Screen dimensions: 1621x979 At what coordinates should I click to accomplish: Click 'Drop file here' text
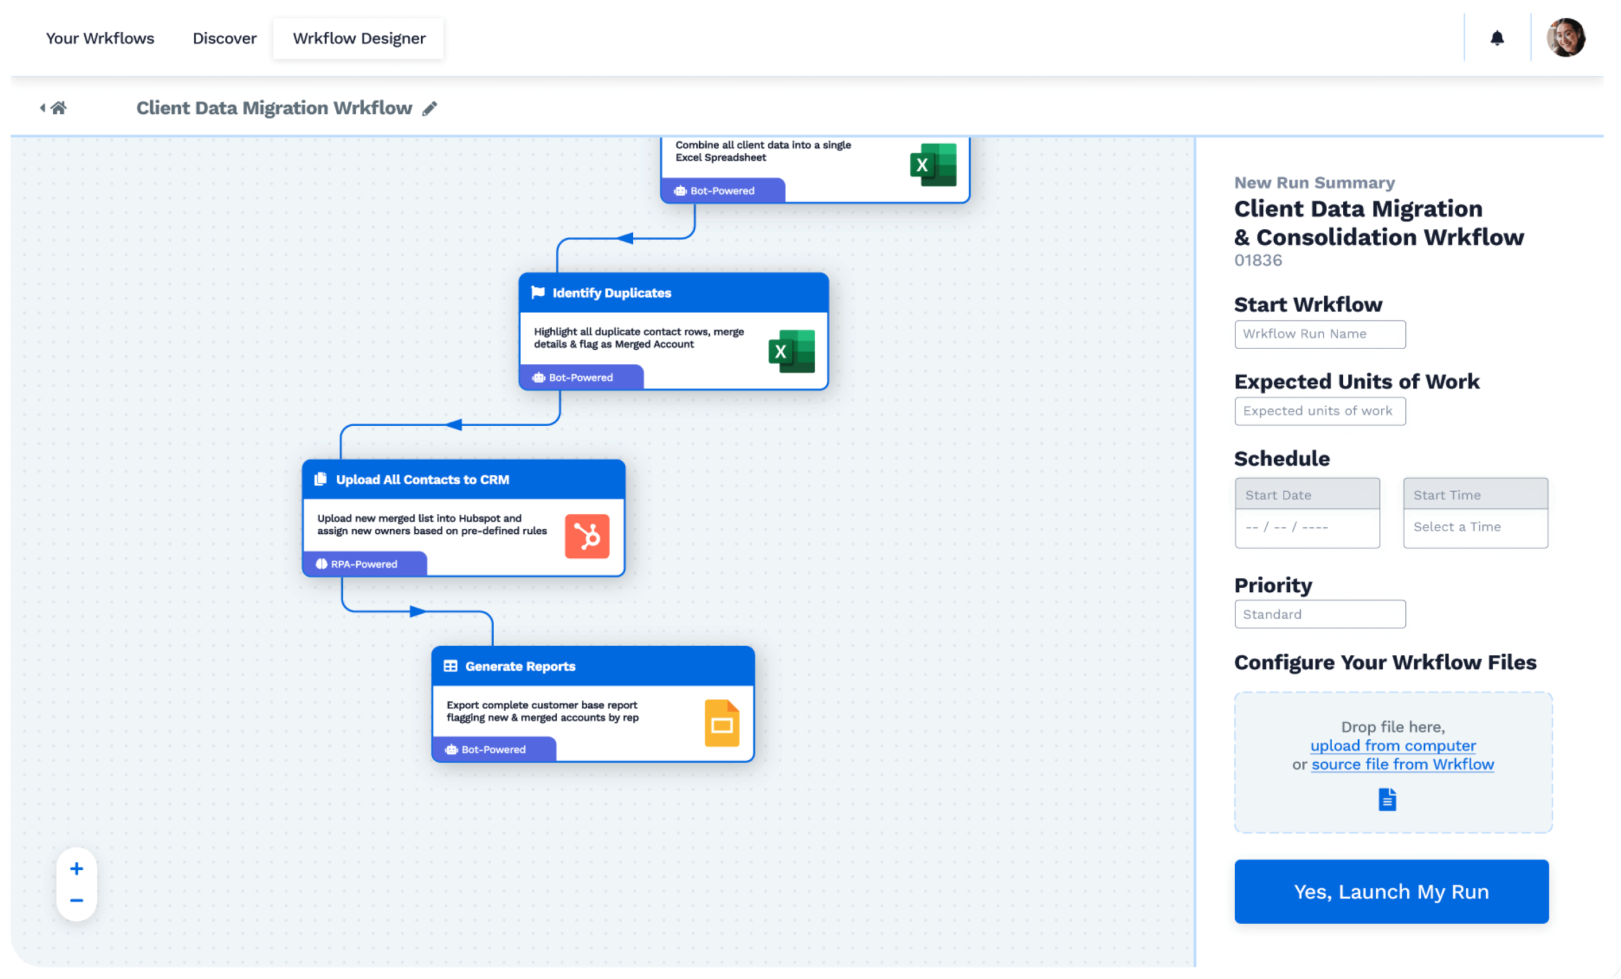point(1393,727)
